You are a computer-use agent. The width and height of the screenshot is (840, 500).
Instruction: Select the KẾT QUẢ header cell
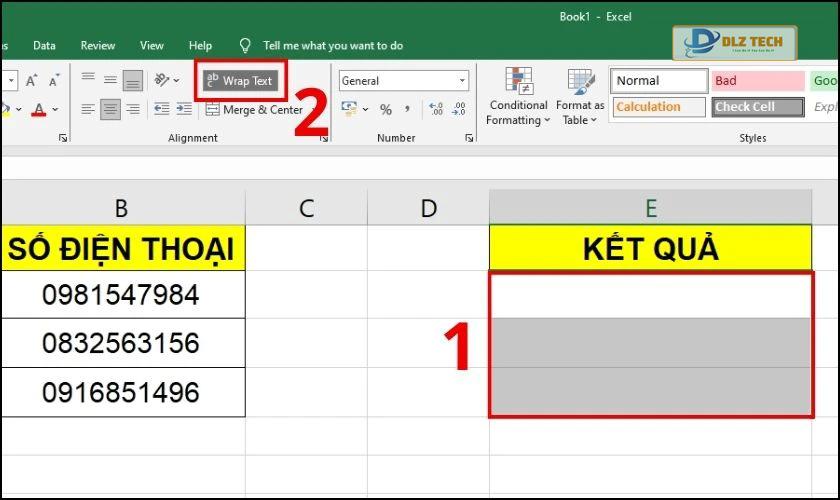(651, 248)
